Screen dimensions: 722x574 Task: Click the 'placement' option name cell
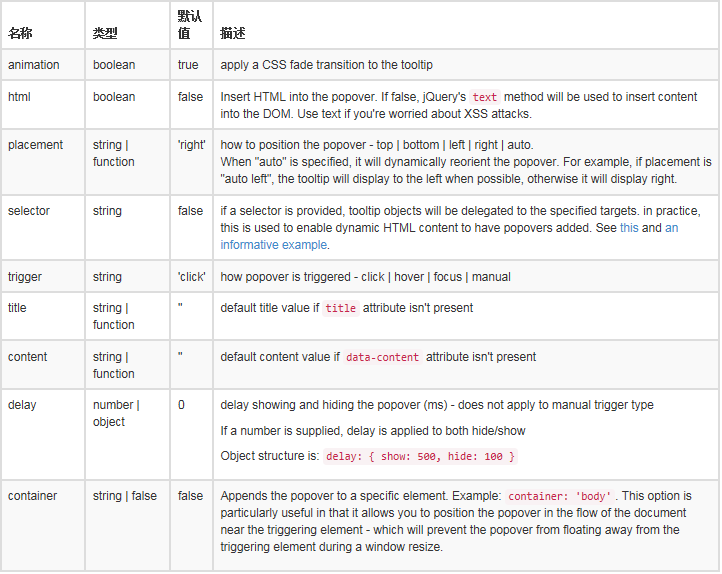click(35, 145)
